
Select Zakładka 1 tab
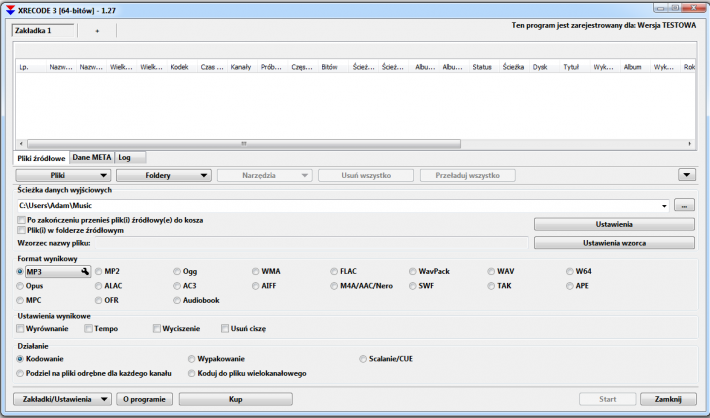pos(43,31)
